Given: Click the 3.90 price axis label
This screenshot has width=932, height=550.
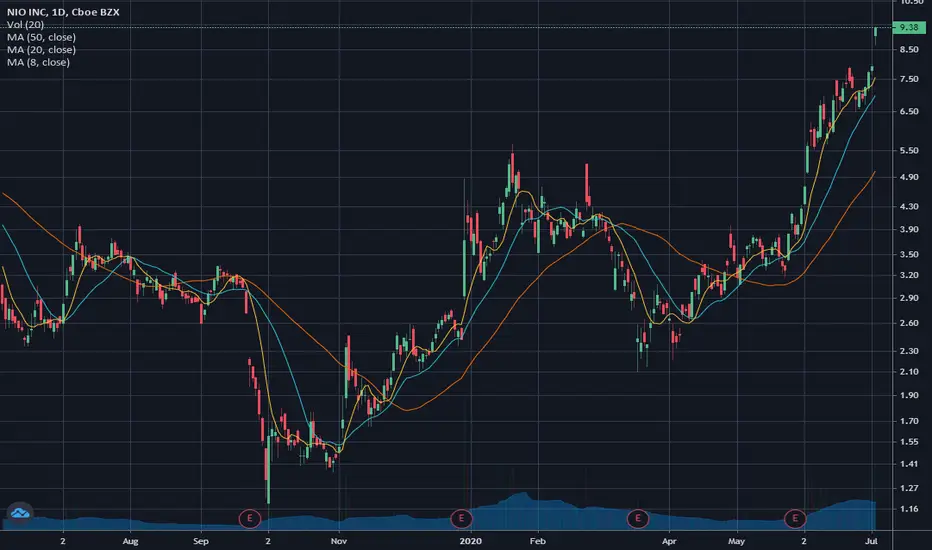Looking at the screenshot, I should coord(909,229).
